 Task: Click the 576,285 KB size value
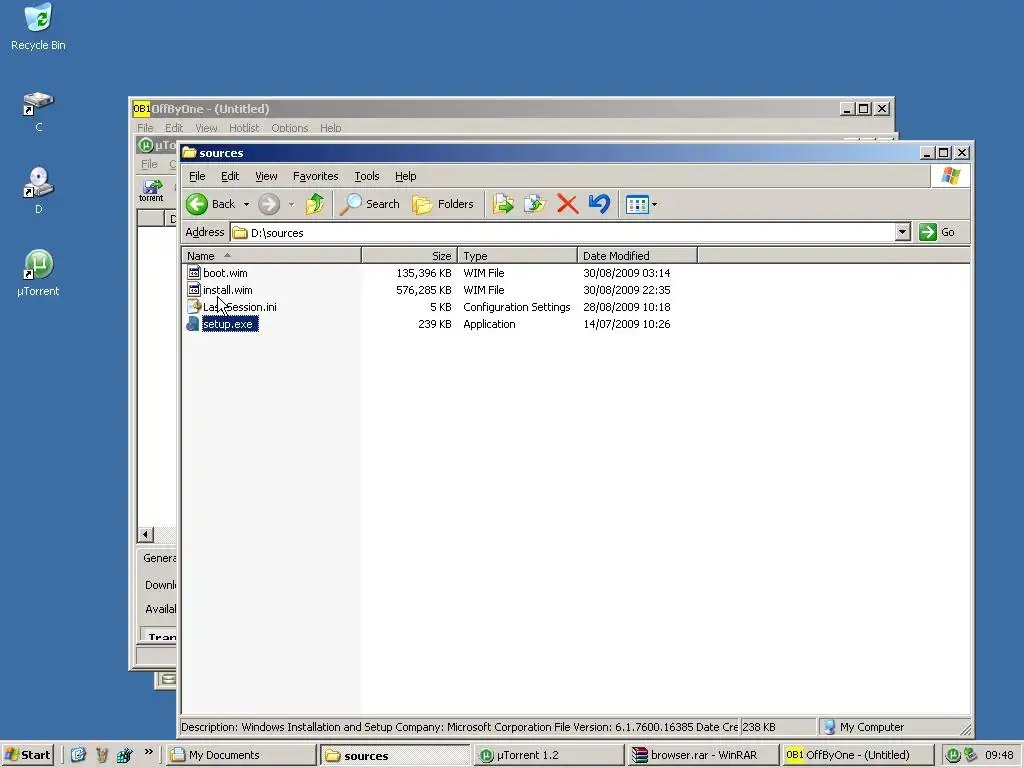(423, 290)
